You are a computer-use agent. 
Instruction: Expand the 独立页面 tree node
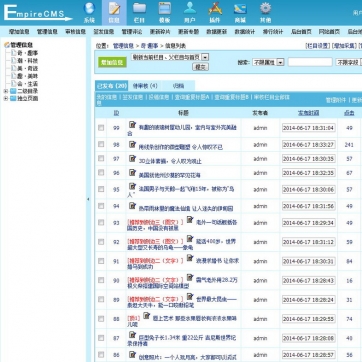coord(6,99)
